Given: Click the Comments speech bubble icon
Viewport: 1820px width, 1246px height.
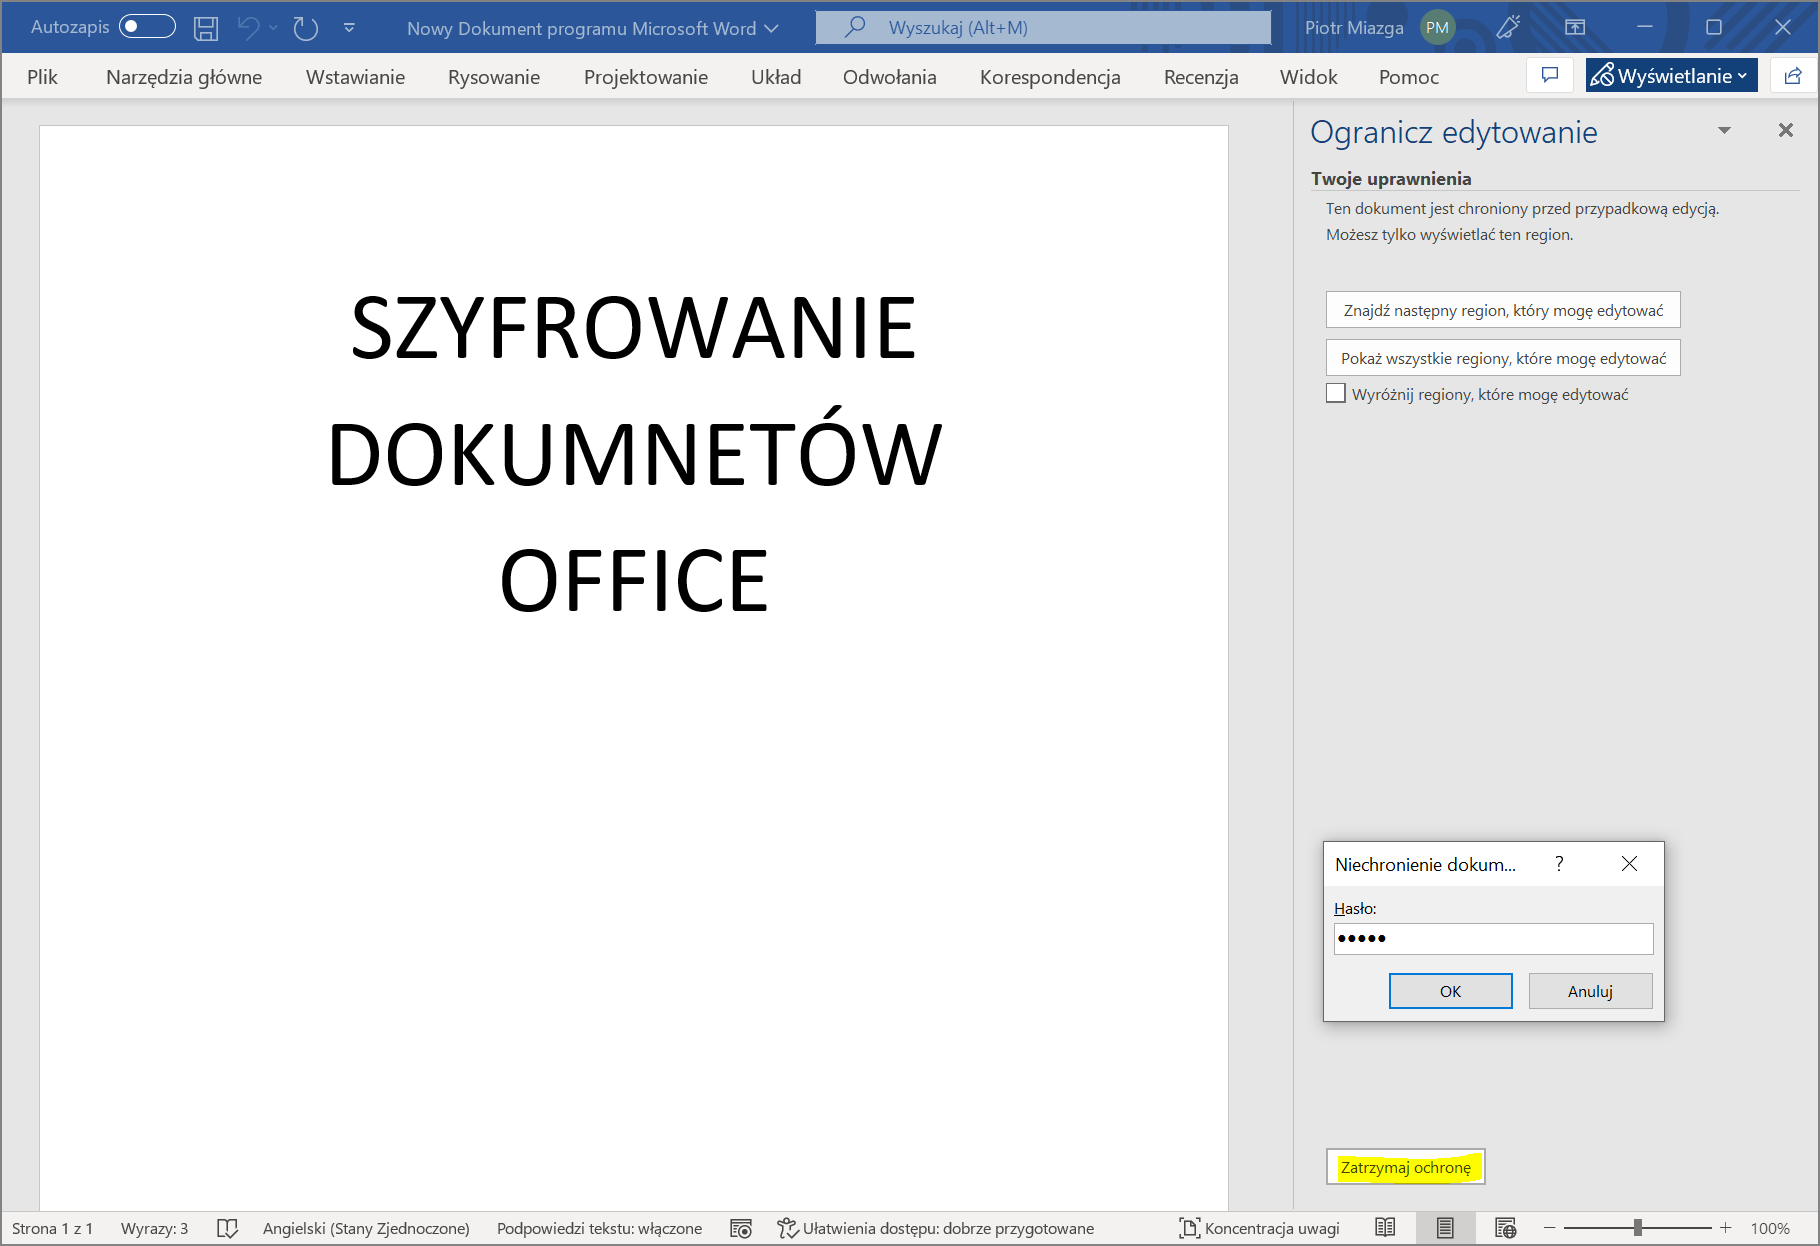Looking at the screenshot, I should (1550, 75).
